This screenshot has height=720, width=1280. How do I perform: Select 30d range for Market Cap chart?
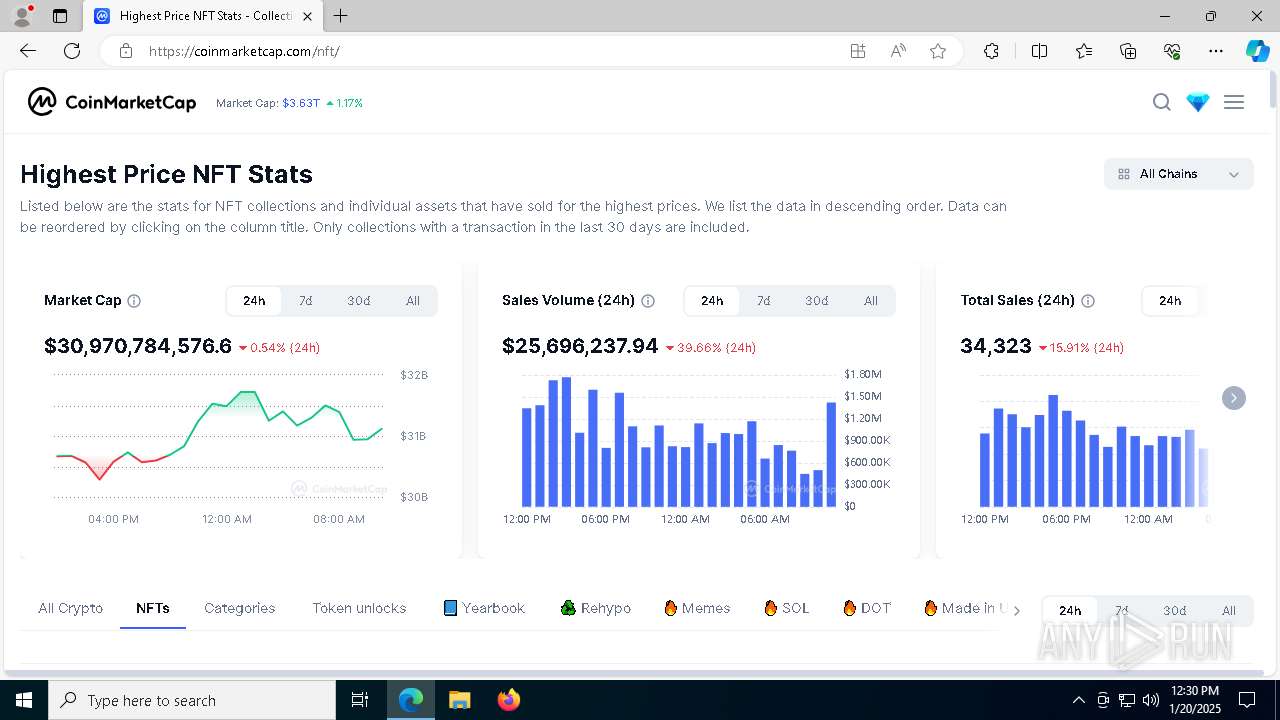359,301
